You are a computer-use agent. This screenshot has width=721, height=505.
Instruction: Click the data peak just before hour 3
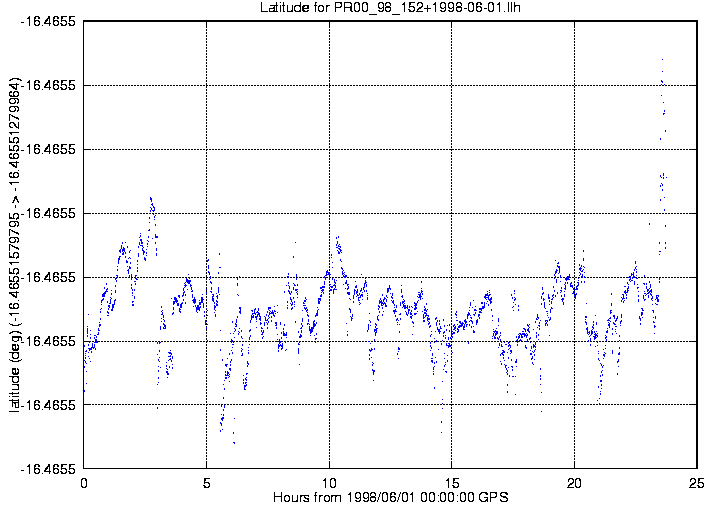click(151, 198)
